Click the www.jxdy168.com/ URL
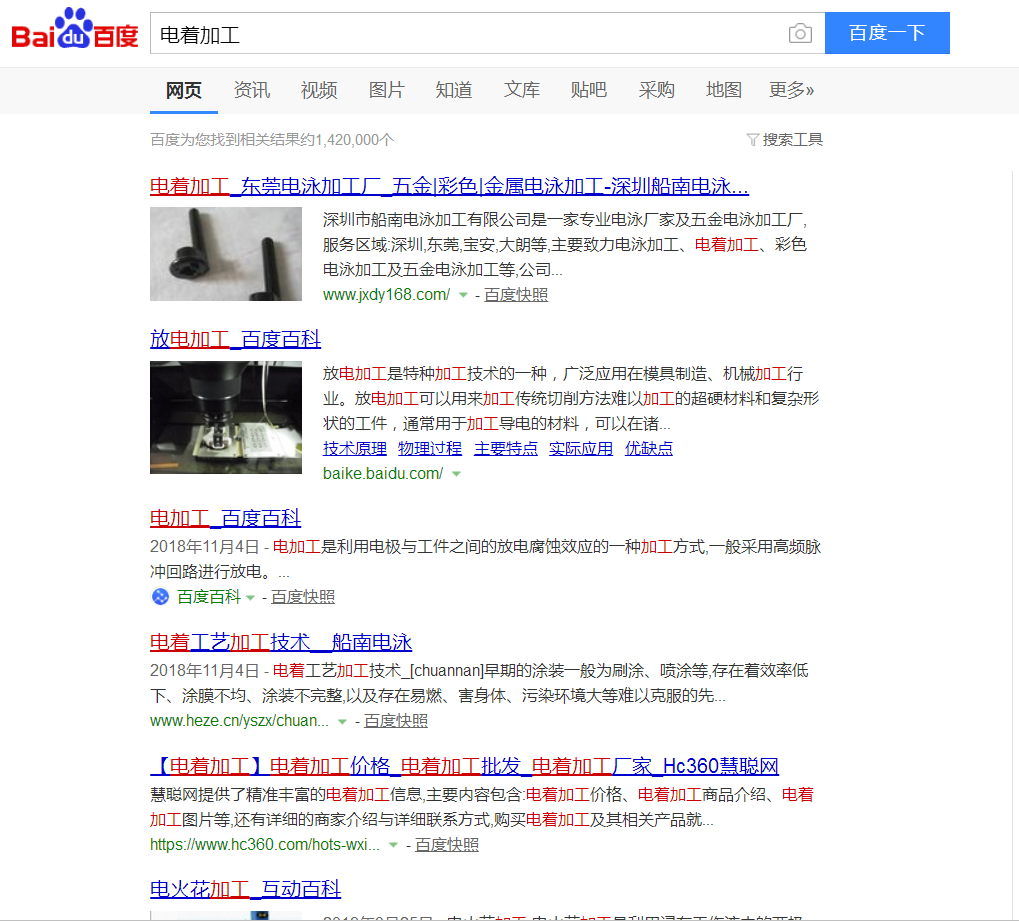Image resolution: width=1019 pixels, height=922 pixels. pos(387,295)
